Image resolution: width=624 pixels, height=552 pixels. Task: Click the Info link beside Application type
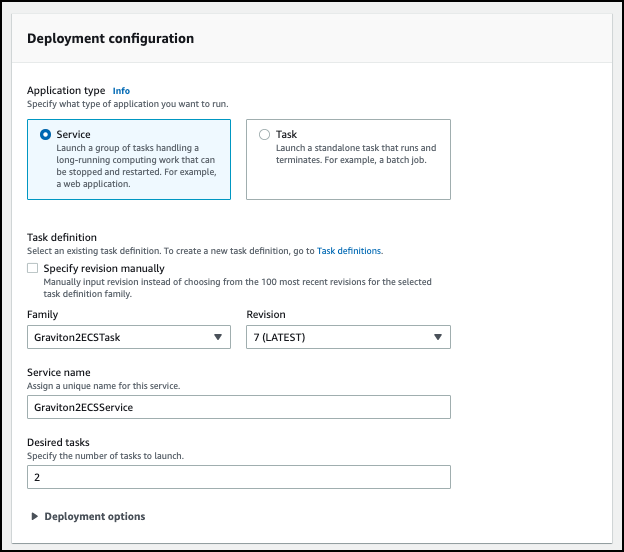[x=121, y=91]
